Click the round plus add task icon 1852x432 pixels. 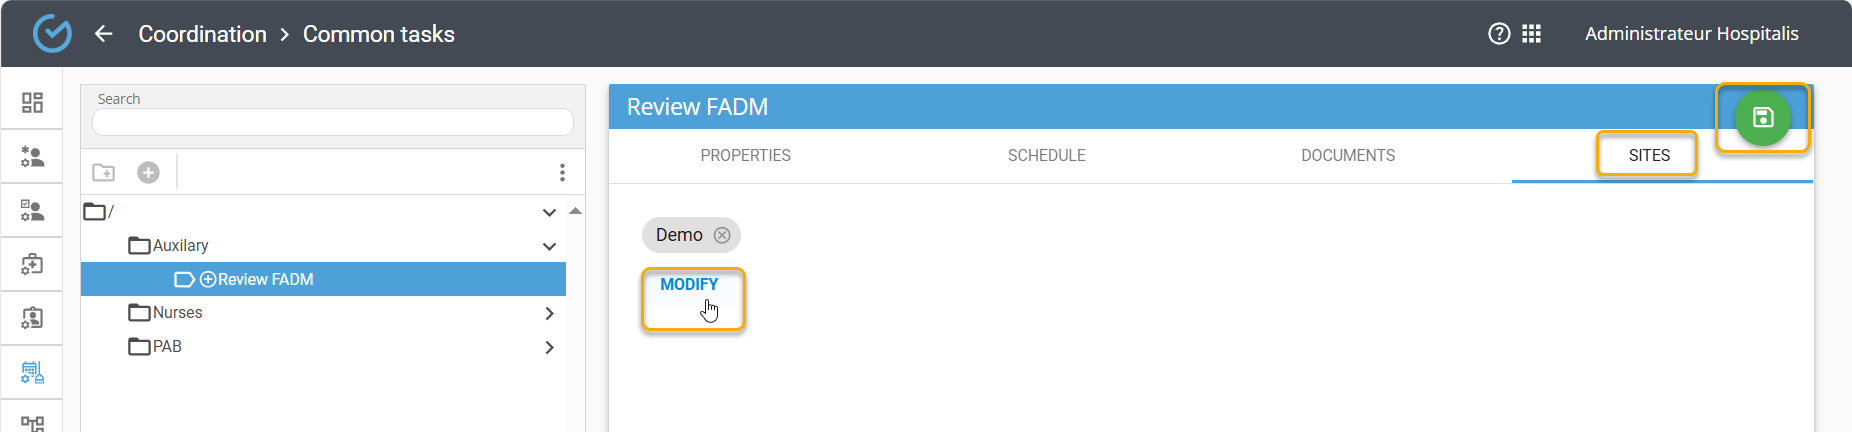[148, 172]
